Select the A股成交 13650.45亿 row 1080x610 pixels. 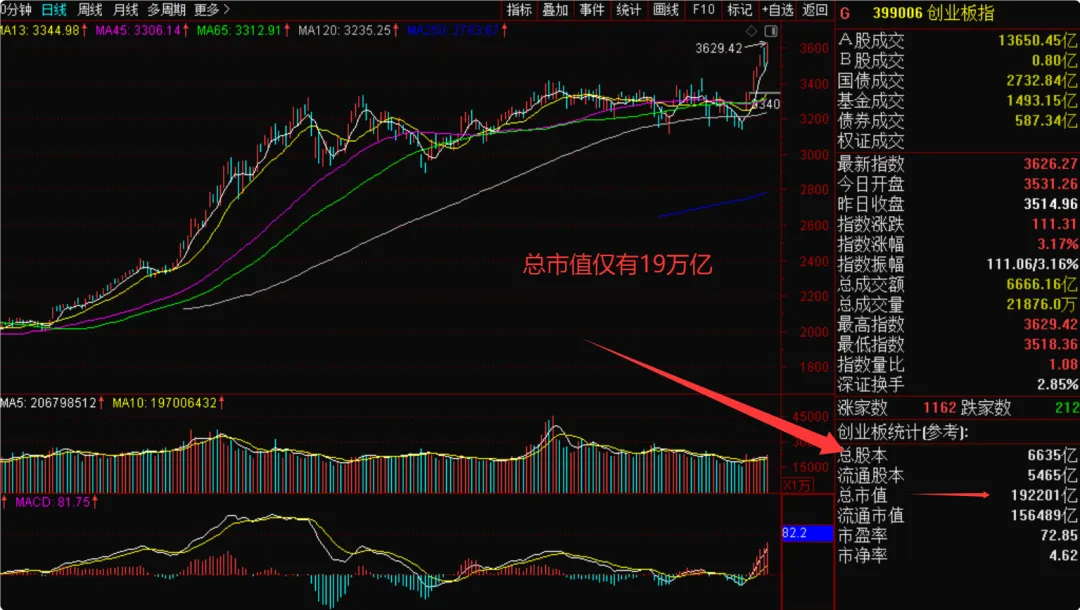point(957,41)
